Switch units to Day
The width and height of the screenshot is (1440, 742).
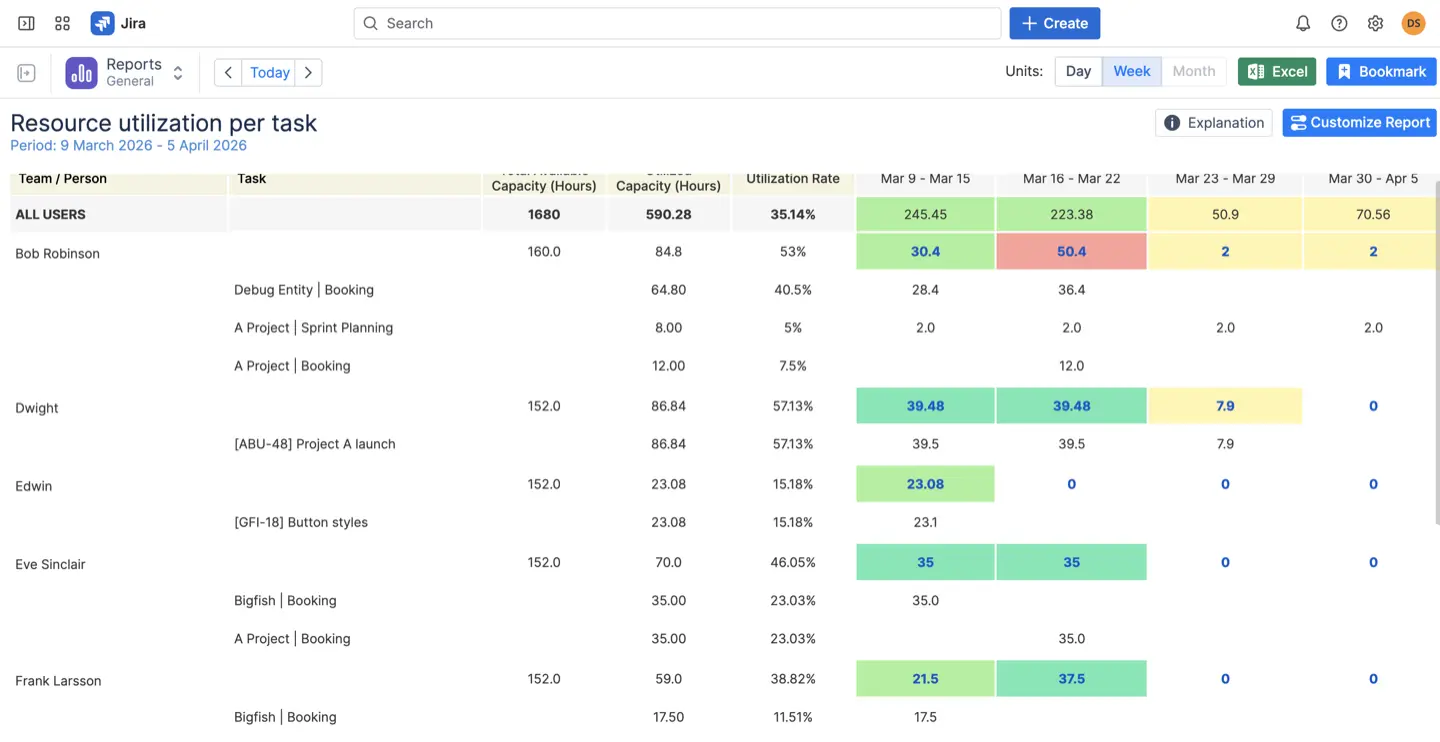tap(1077, 71)
